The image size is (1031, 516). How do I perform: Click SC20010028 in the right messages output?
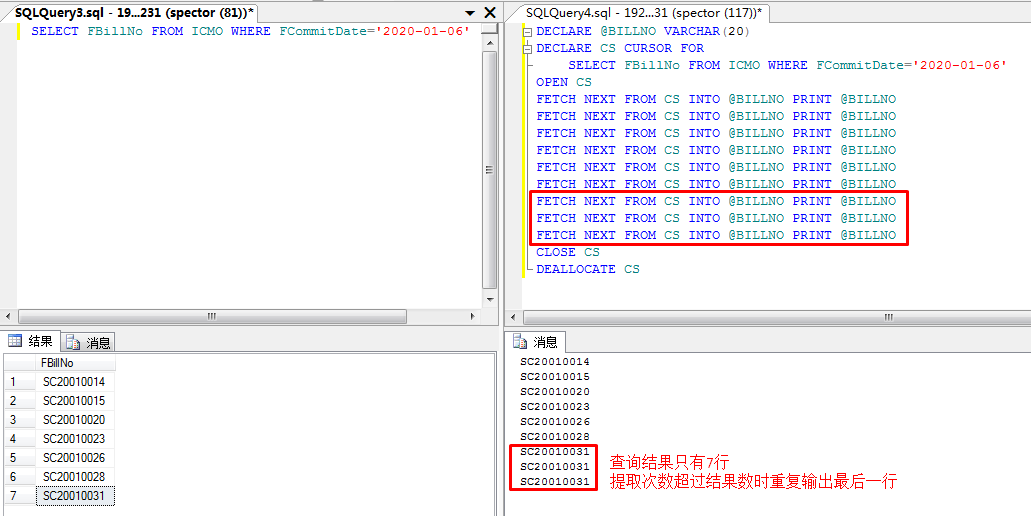coord(555,437)
